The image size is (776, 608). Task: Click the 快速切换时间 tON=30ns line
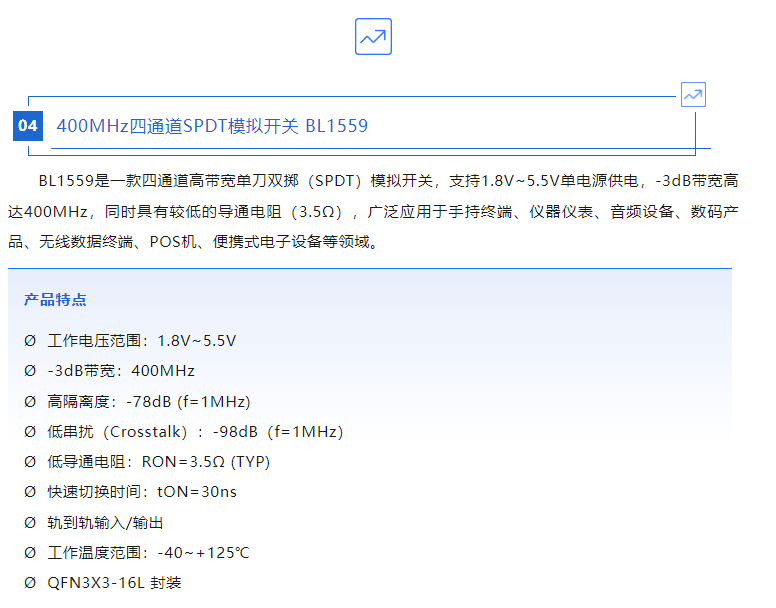142,492
